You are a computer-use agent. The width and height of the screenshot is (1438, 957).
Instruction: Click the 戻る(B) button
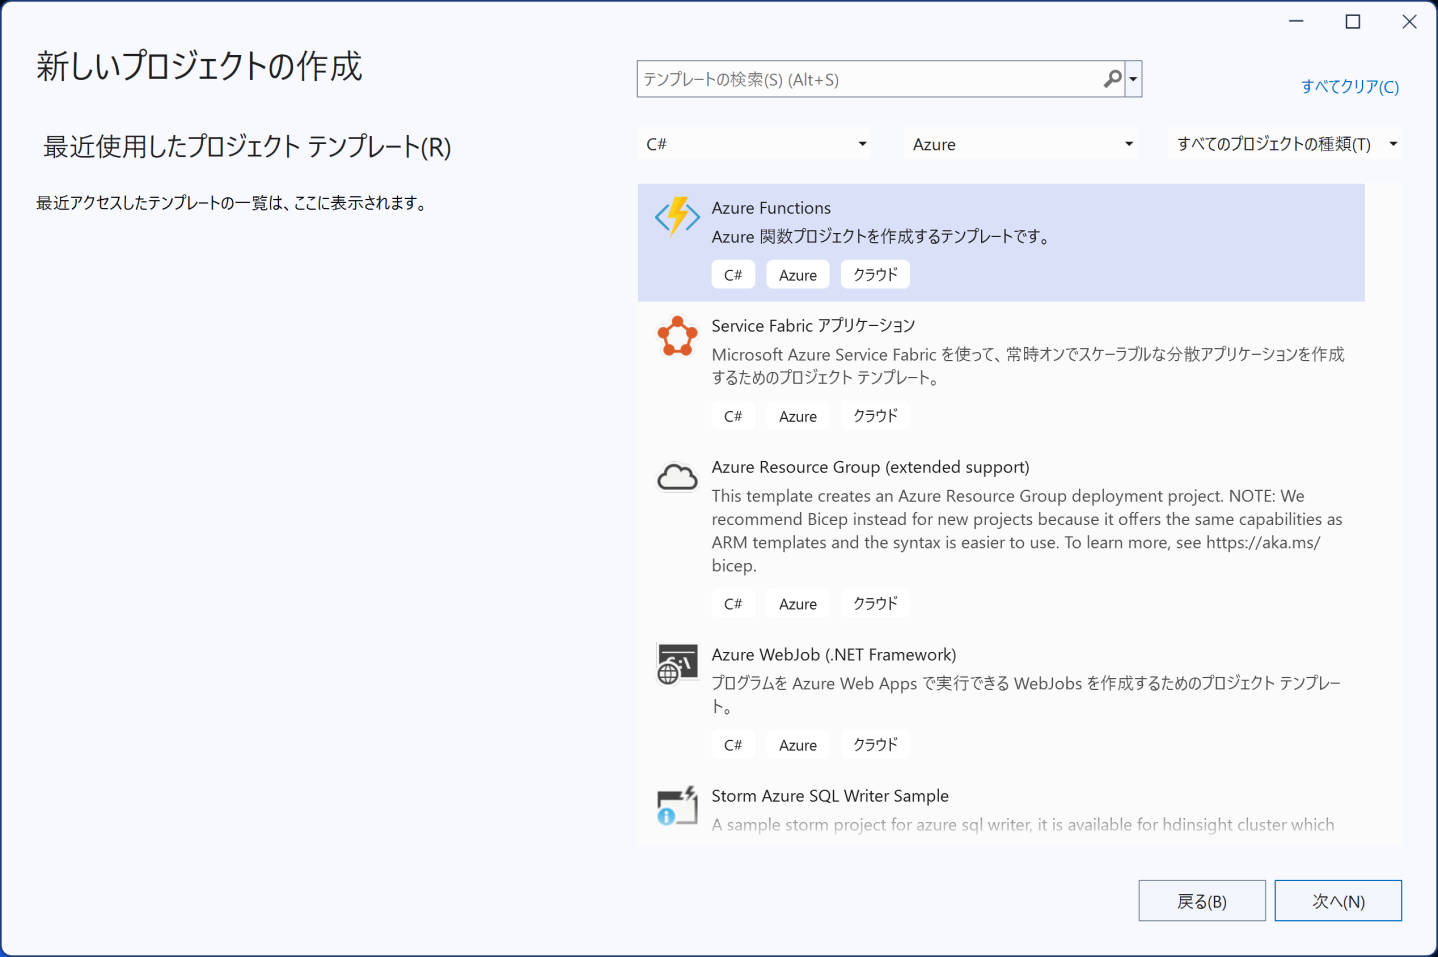(x=1202, y=901)
